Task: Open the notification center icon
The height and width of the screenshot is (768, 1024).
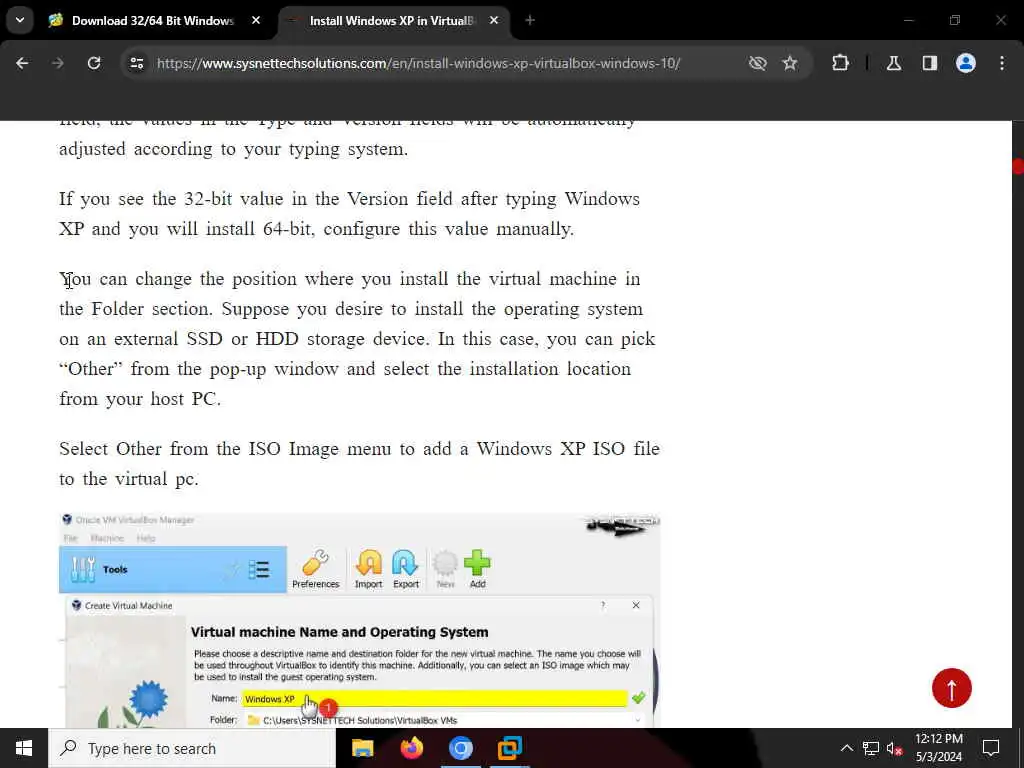Action: pyautogui.click(x=991, y=748)
